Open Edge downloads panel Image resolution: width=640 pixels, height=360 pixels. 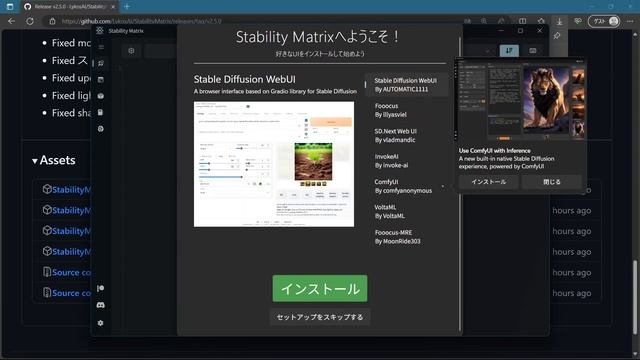(559, 21)
